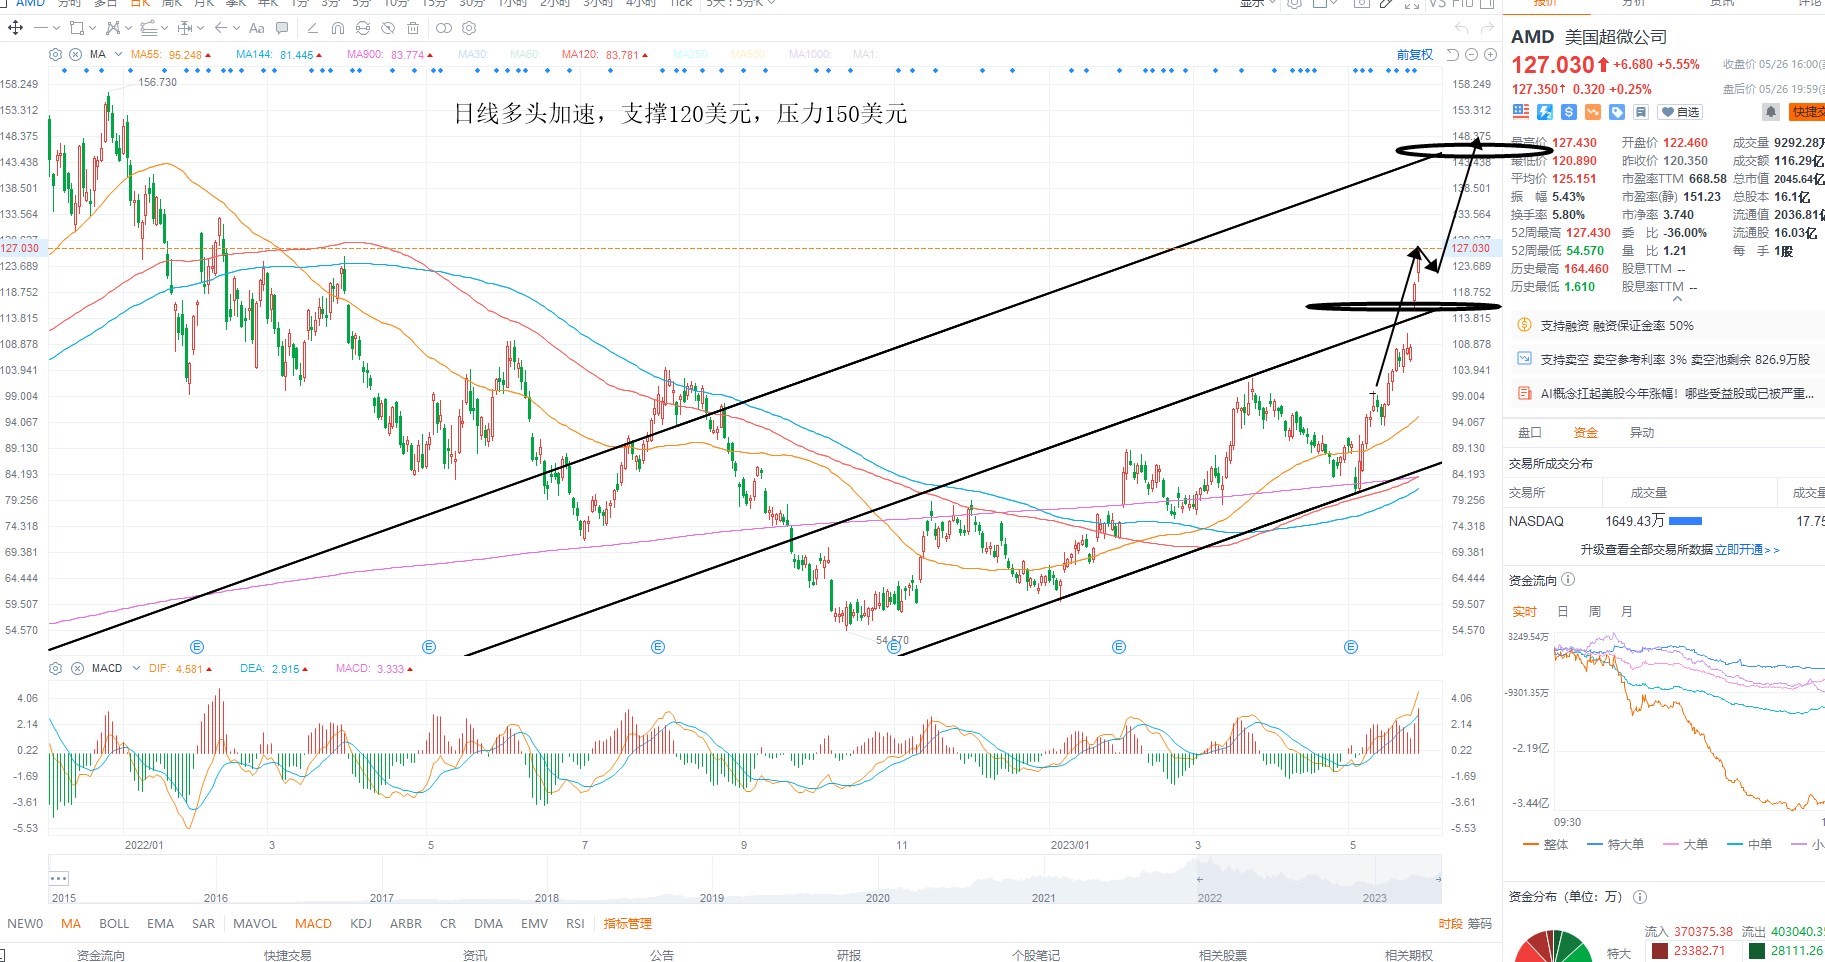The height and width of the screenshot is (962, 1825).
Task: Click the 2021 marker on timeline navigator
Action: (x=1043, y=898)
